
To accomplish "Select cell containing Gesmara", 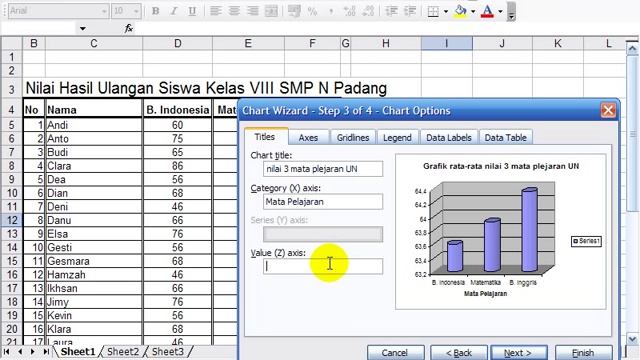I will pyautogui.click(x=93, y=261).
